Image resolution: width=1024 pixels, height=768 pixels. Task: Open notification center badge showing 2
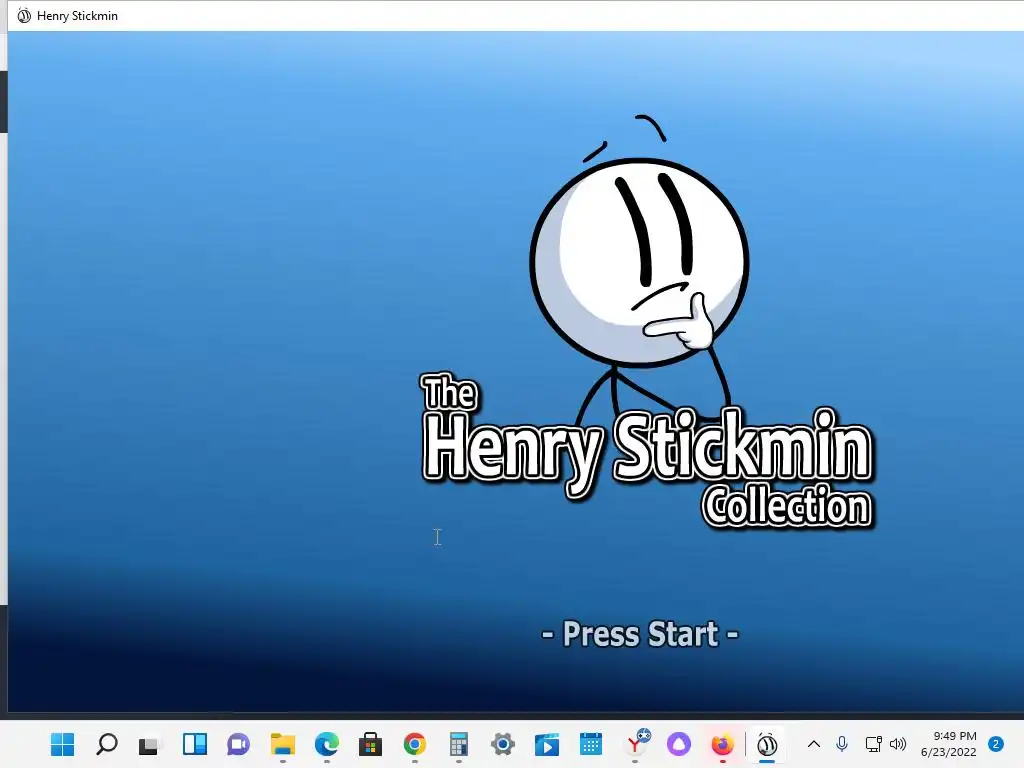click(996, 744)
